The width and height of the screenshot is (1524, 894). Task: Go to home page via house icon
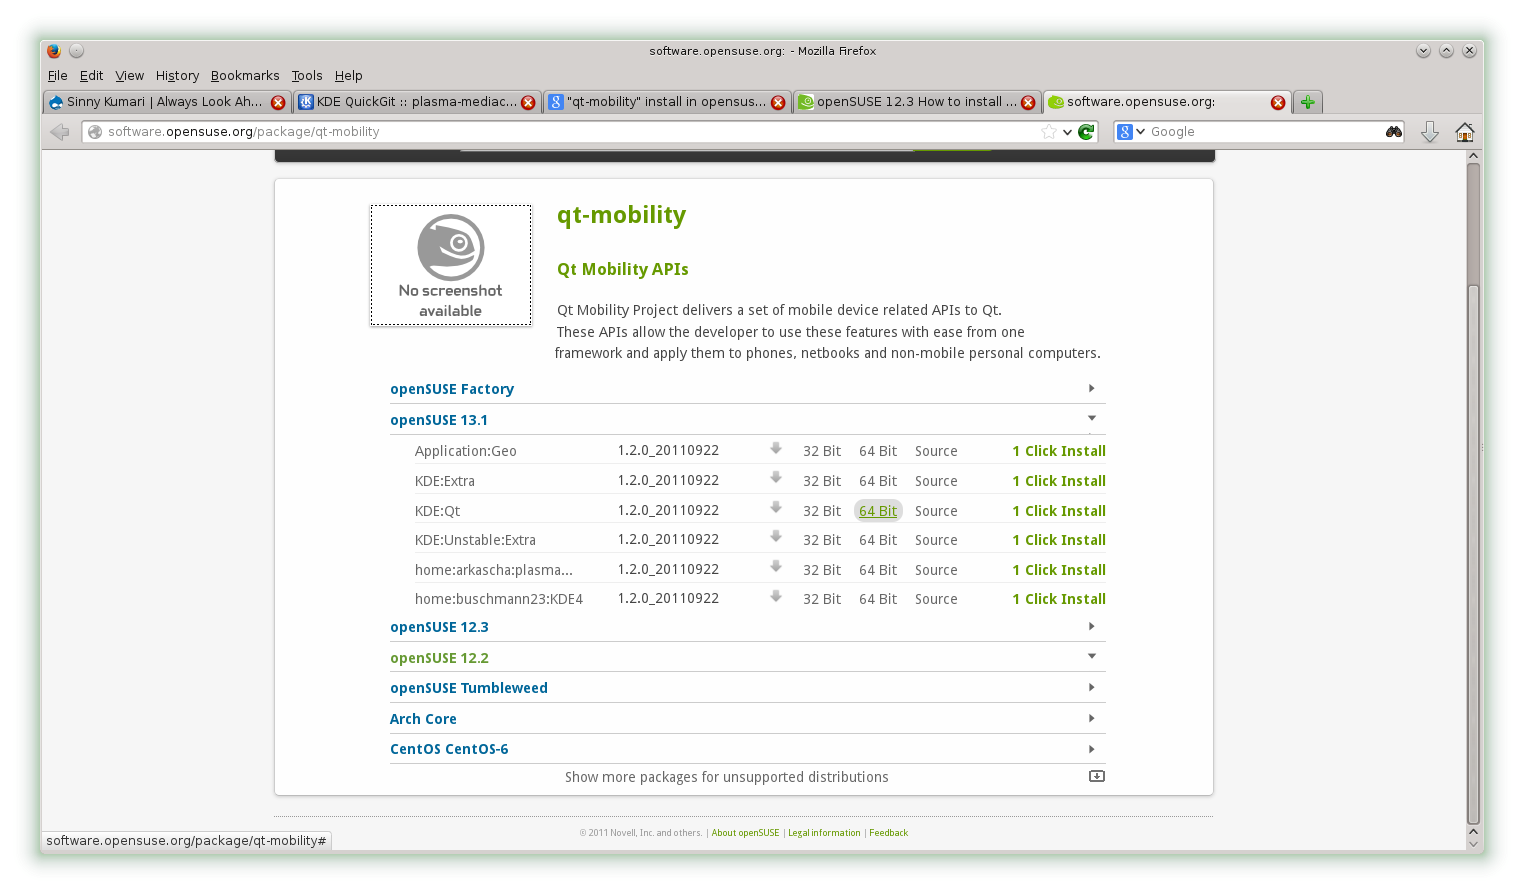pos(1465,132)
